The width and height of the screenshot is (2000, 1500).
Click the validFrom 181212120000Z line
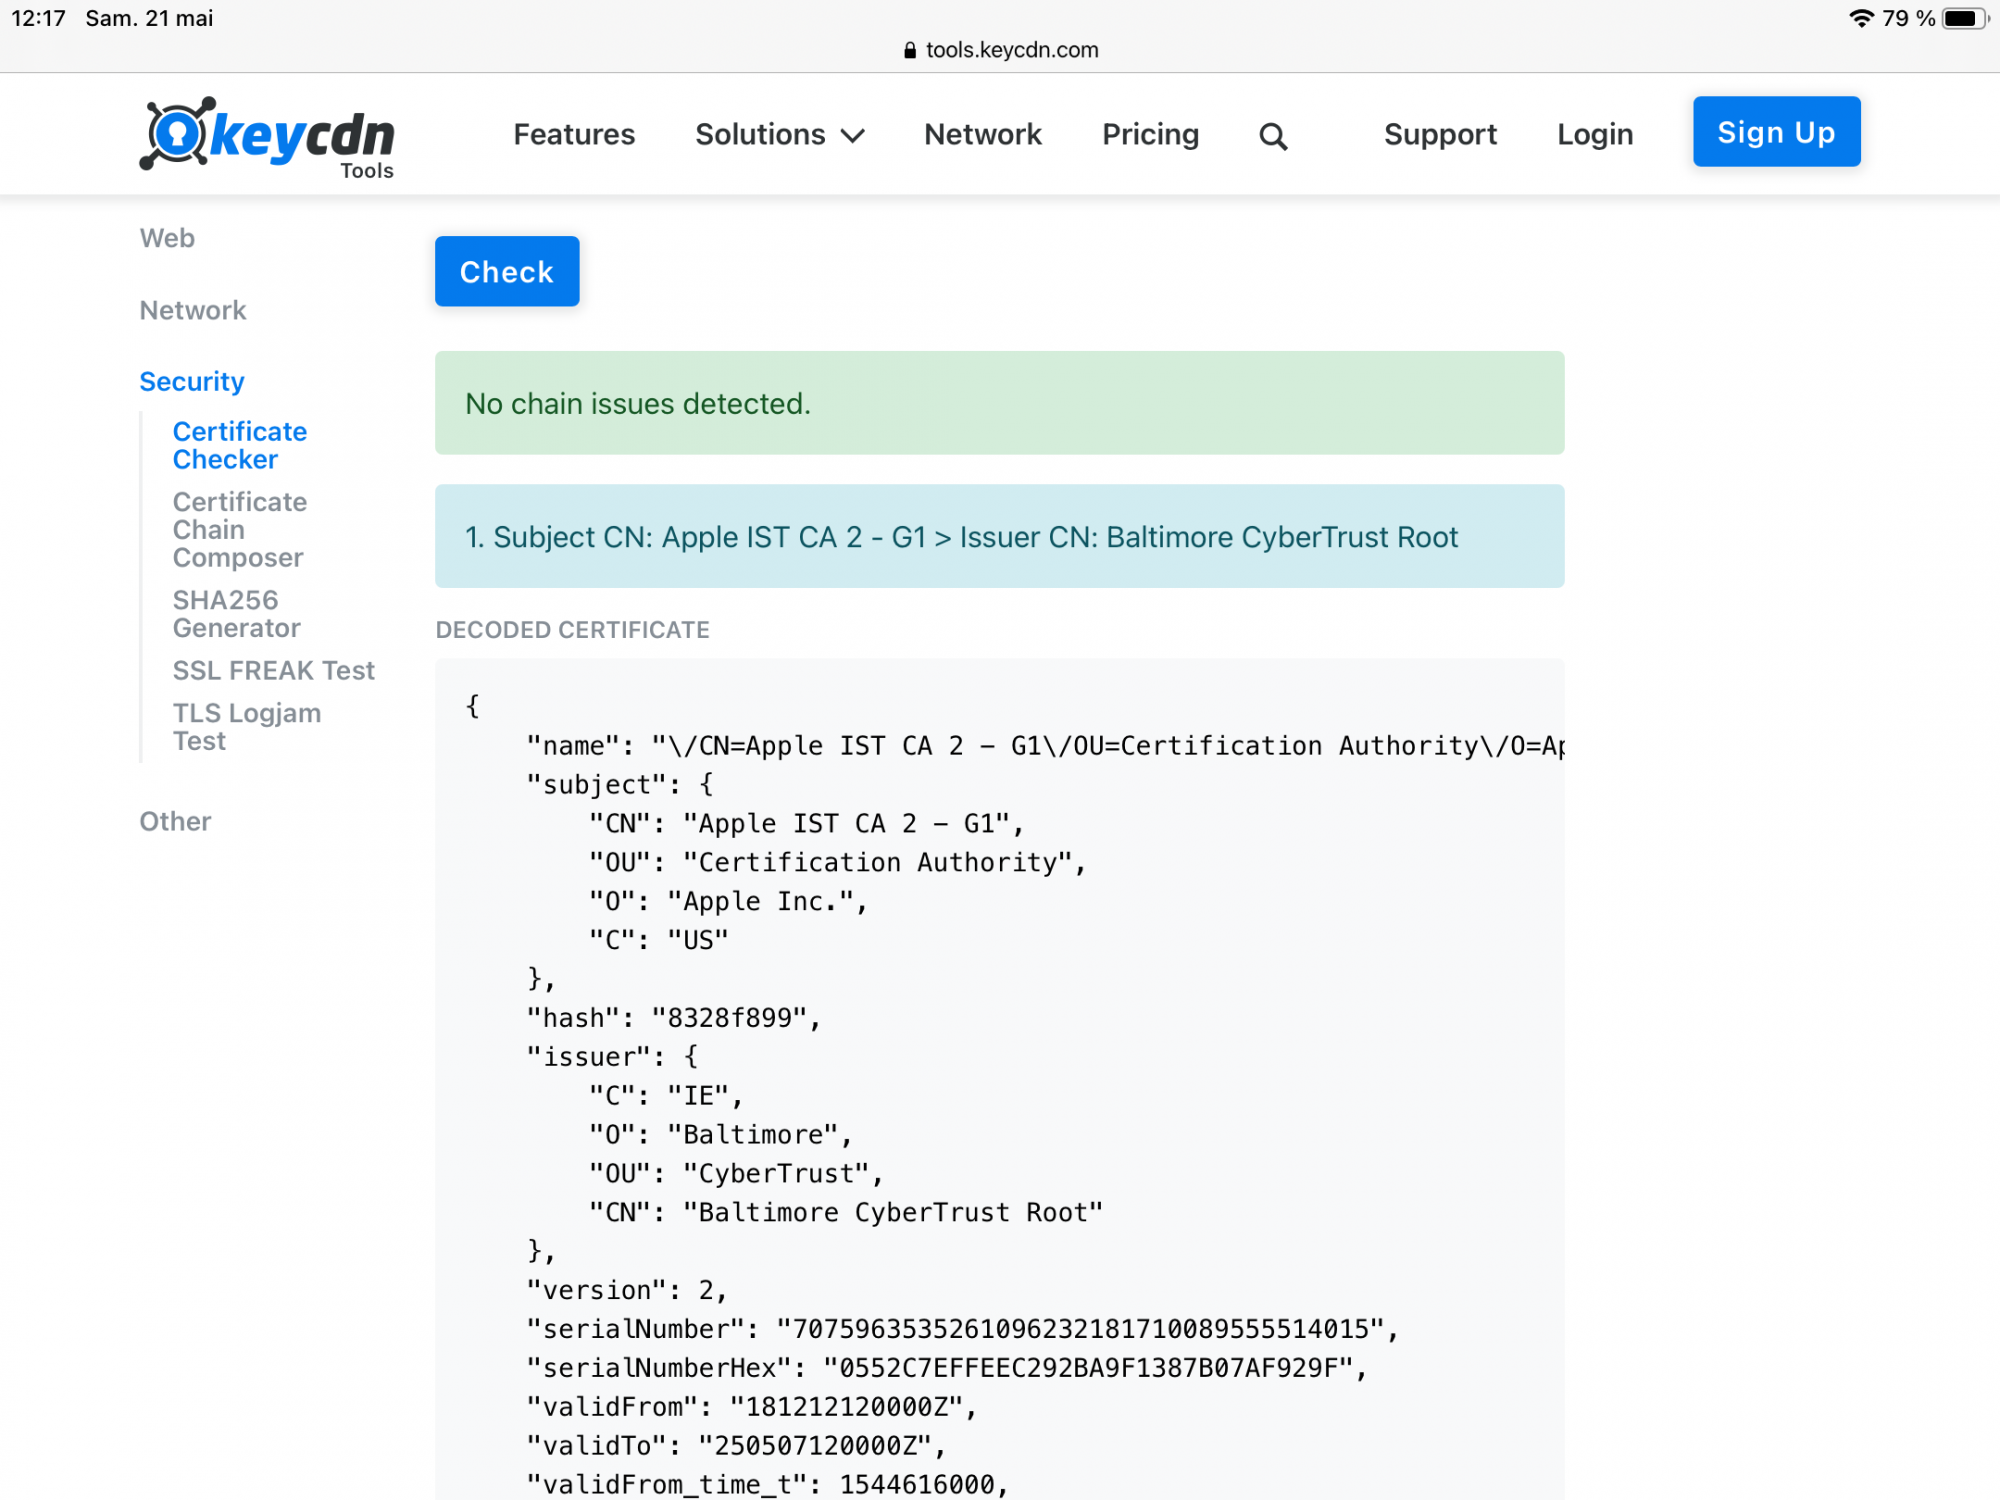(751, 1406)
